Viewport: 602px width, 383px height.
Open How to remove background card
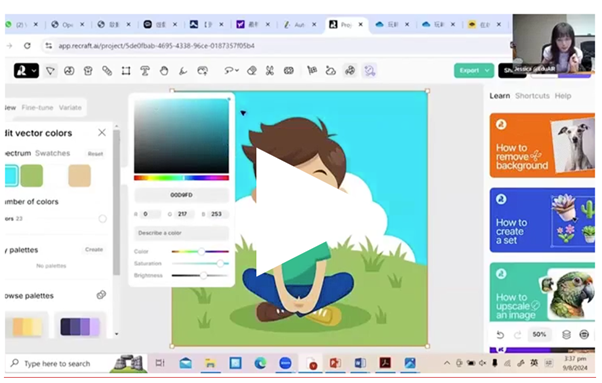pos(542,145)
